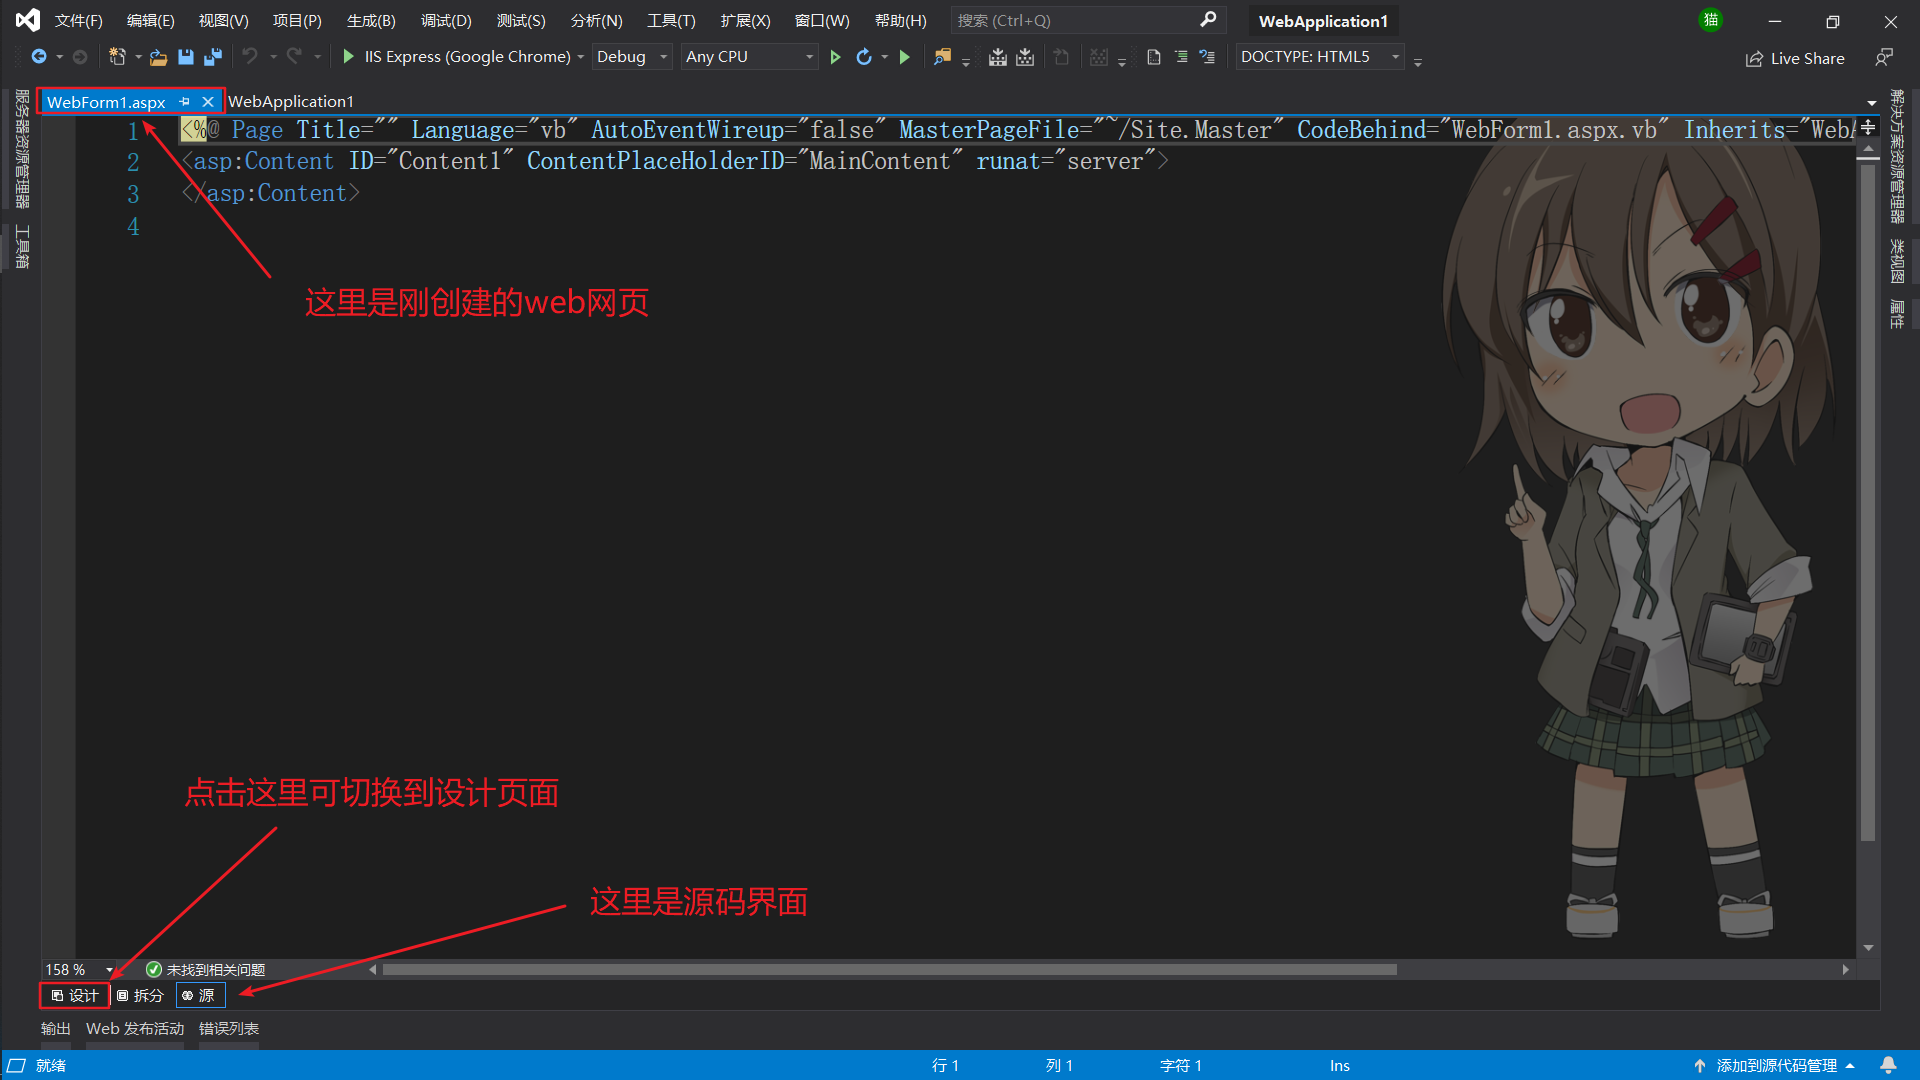Switch to 源 source view tab
Viewport: 1920px width, 1080px height.
200,996
